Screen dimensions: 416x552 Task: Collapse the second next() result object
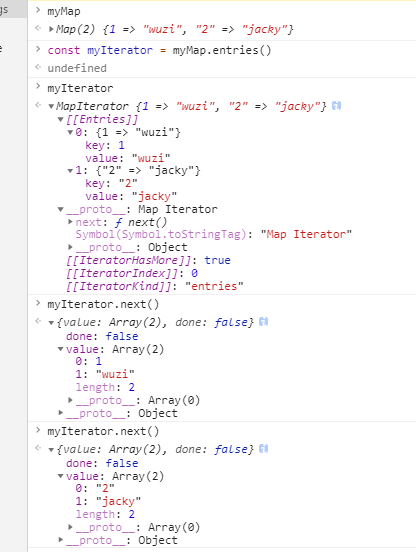[51, 450]
